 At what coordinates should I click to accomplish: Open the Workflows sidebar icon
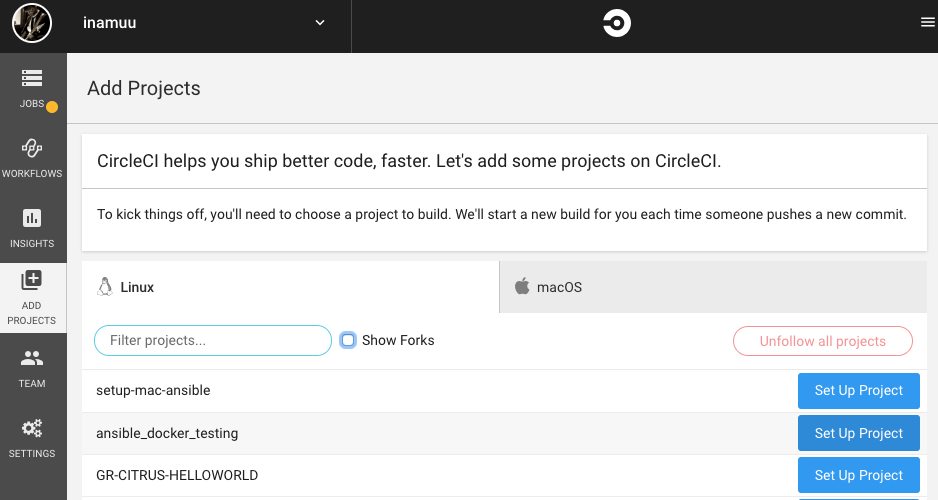pos(32,149)
